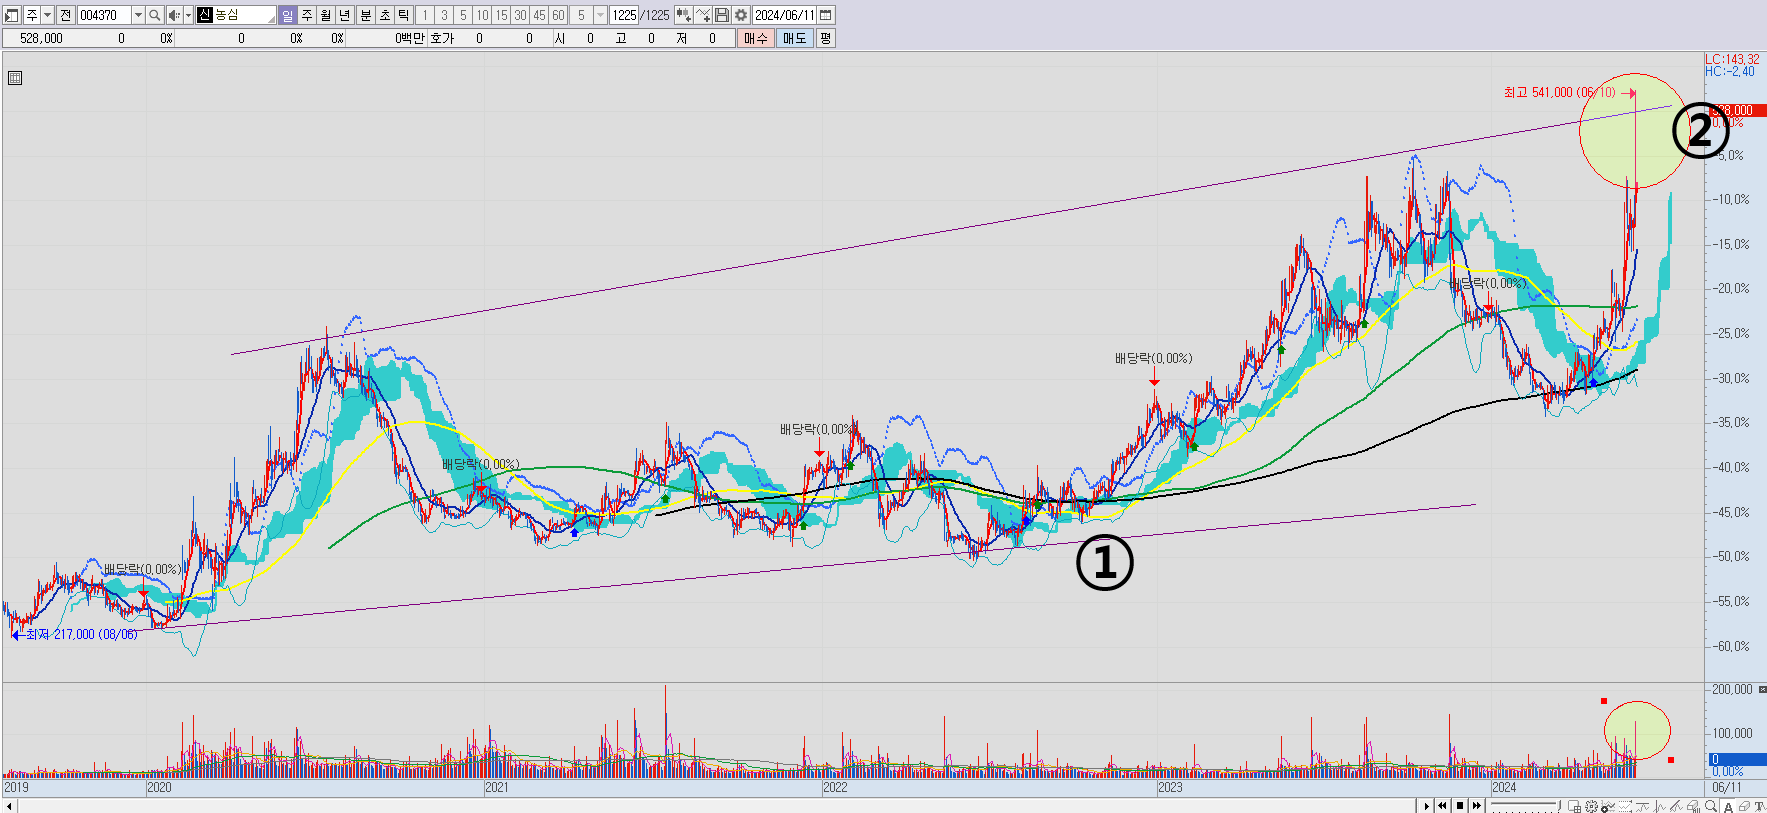This screenshot has height=813, width=1767.
Task: Choose the 60 interval preset
Action: click(x=558, y=15)
